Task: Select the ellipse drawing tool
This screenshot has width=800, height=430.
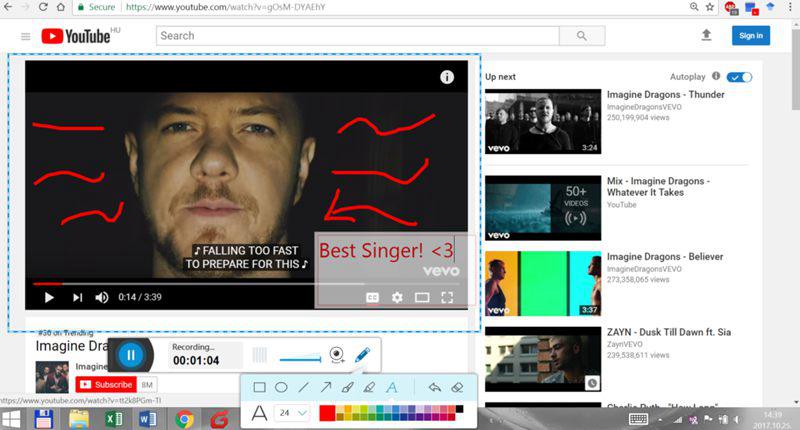Action: [281, 387]
